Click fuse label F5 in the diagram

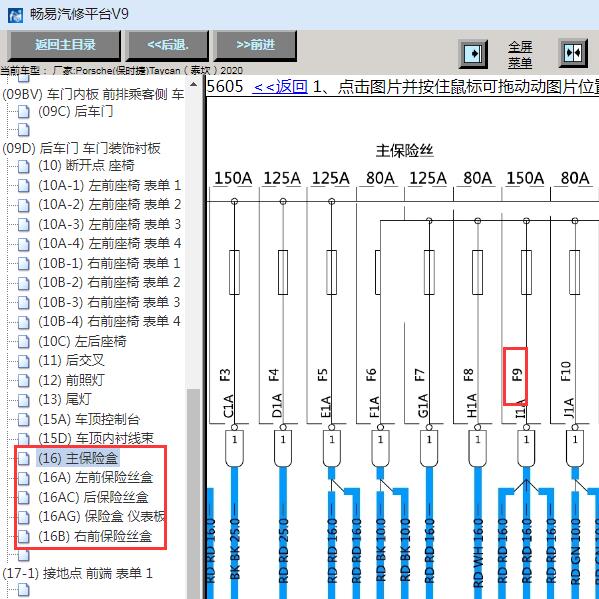click(x=322, y=374)
